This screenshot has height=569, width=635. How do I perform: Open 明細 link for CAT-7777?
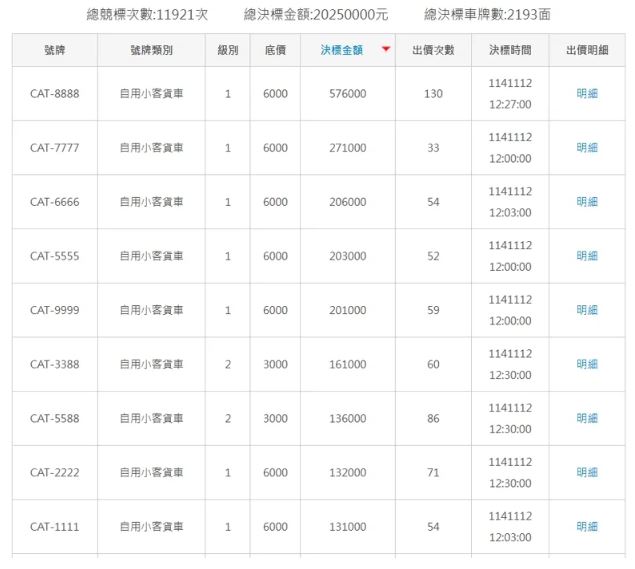click(x=587, y=148)
